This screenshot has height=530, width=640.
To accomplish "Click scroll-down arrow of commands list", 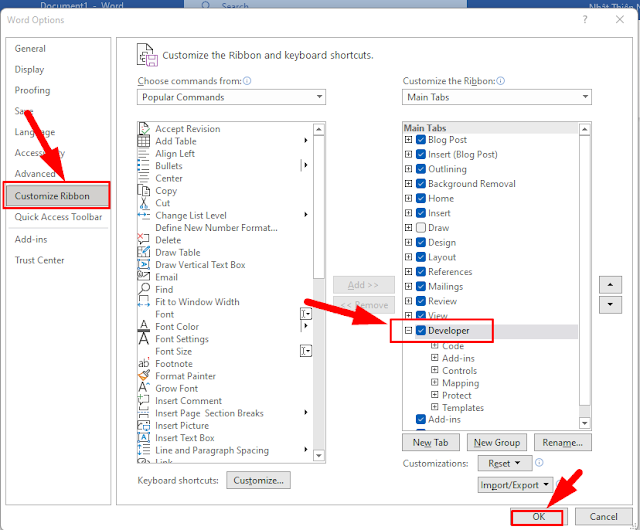I will coord(319,455).
